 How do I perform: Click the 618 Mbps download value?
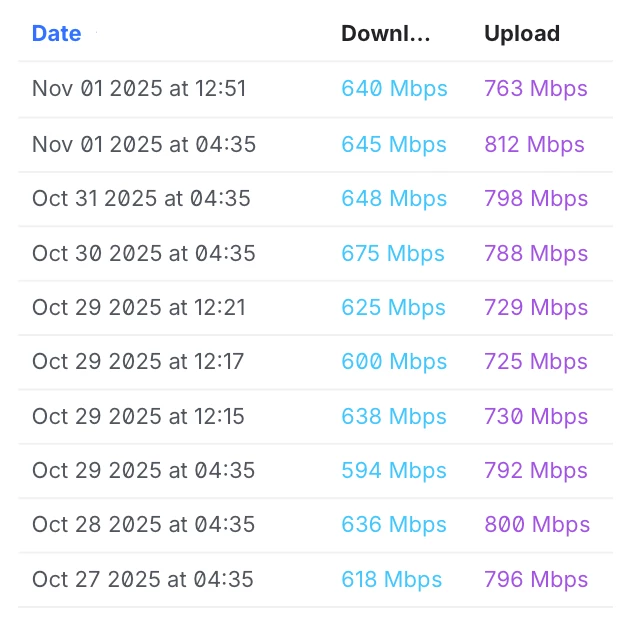[391, 579]
